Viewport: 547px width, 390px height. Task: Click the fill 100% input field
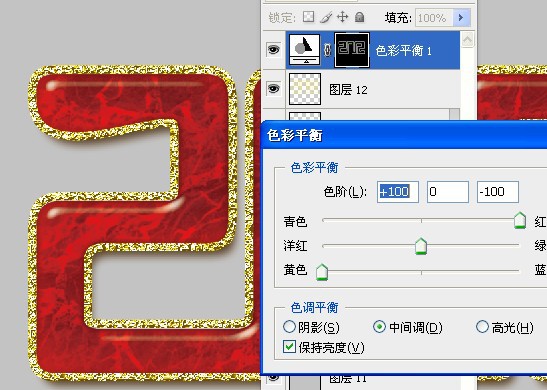point(434,18)
